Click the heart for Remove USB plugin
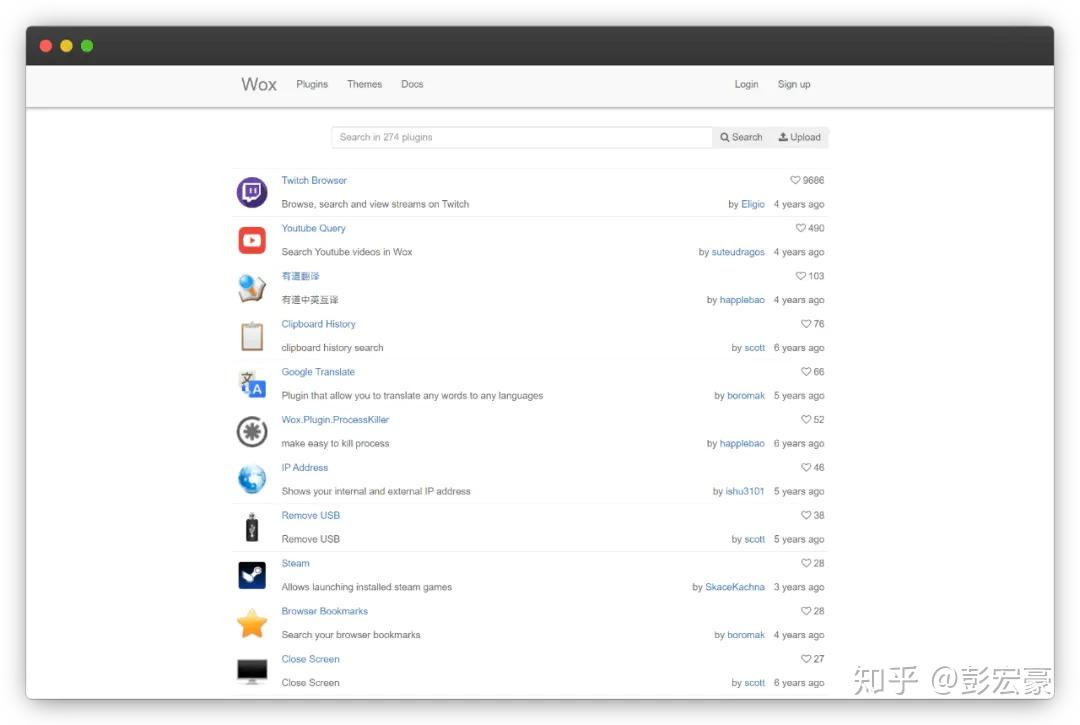 click(x=806, y=515)
